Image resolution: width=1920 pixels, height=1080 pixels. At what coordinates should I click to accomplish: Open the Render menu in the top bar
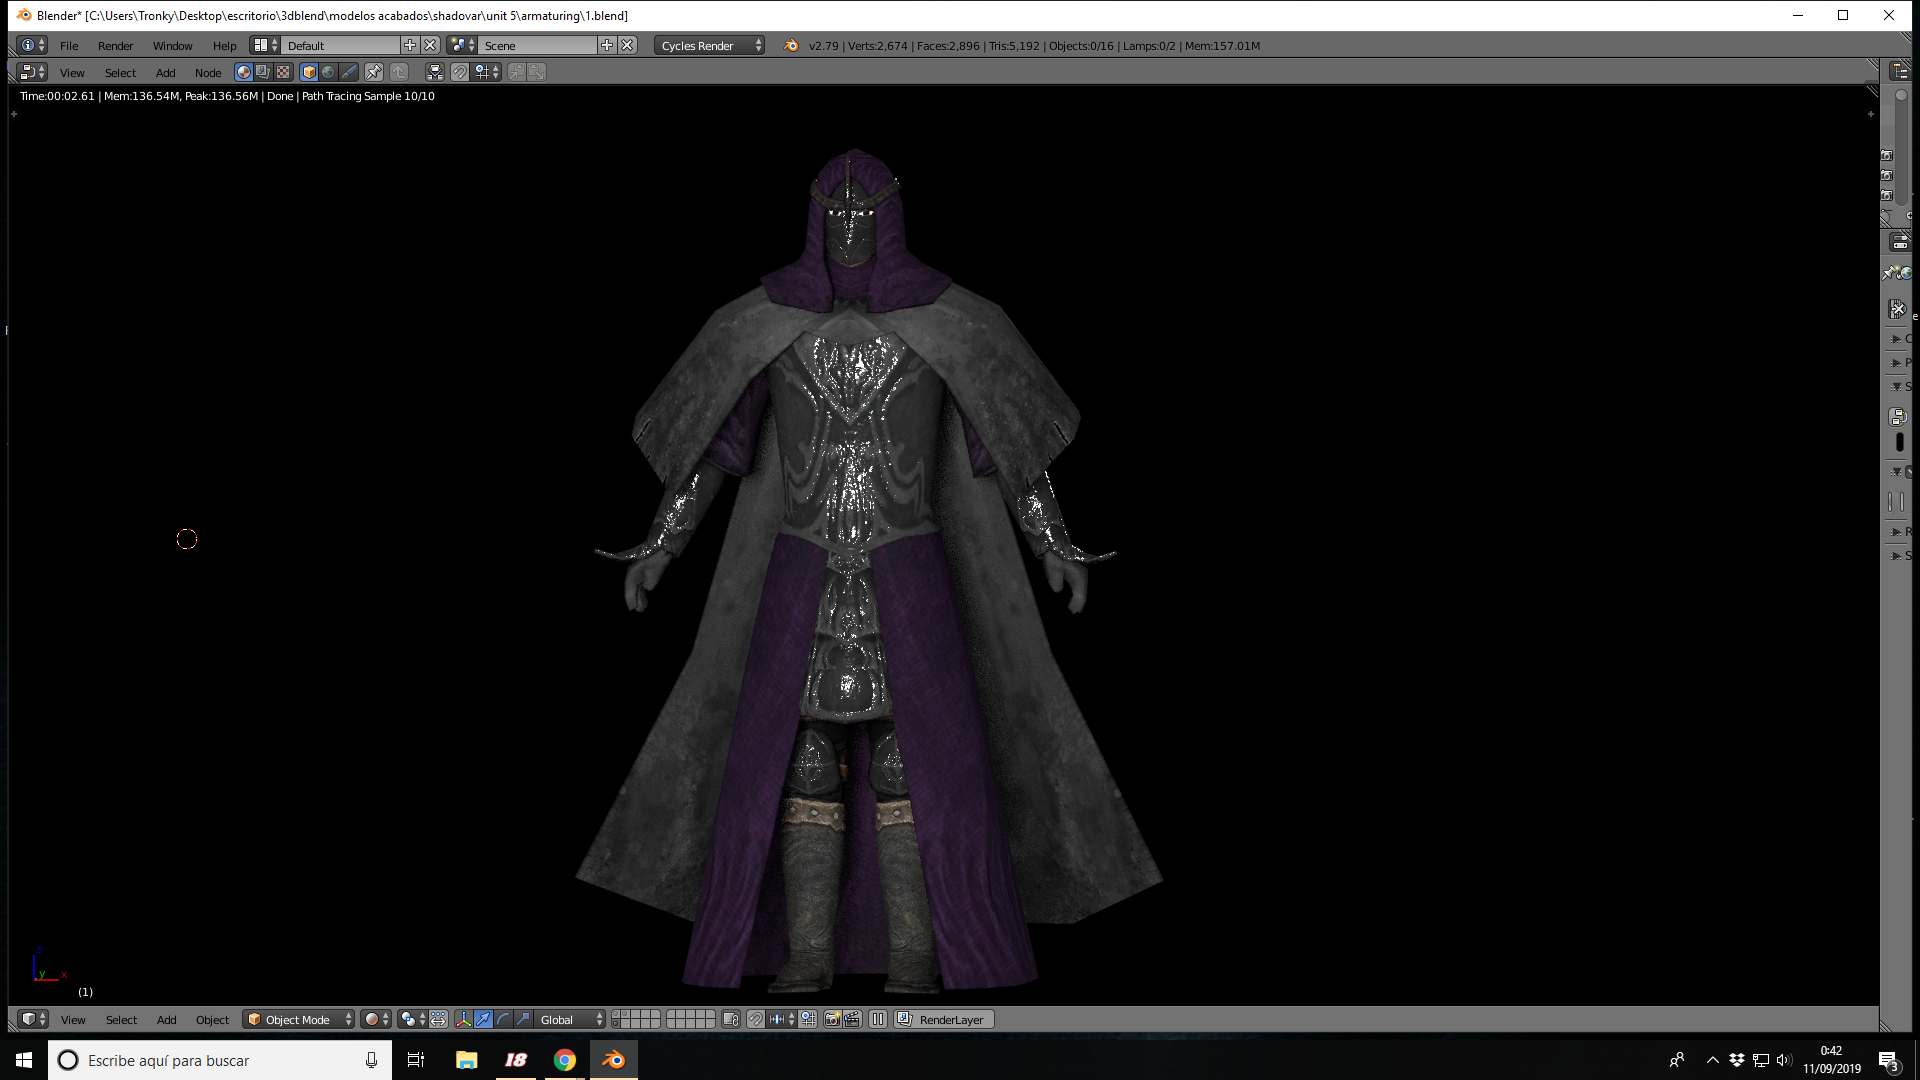115,45
